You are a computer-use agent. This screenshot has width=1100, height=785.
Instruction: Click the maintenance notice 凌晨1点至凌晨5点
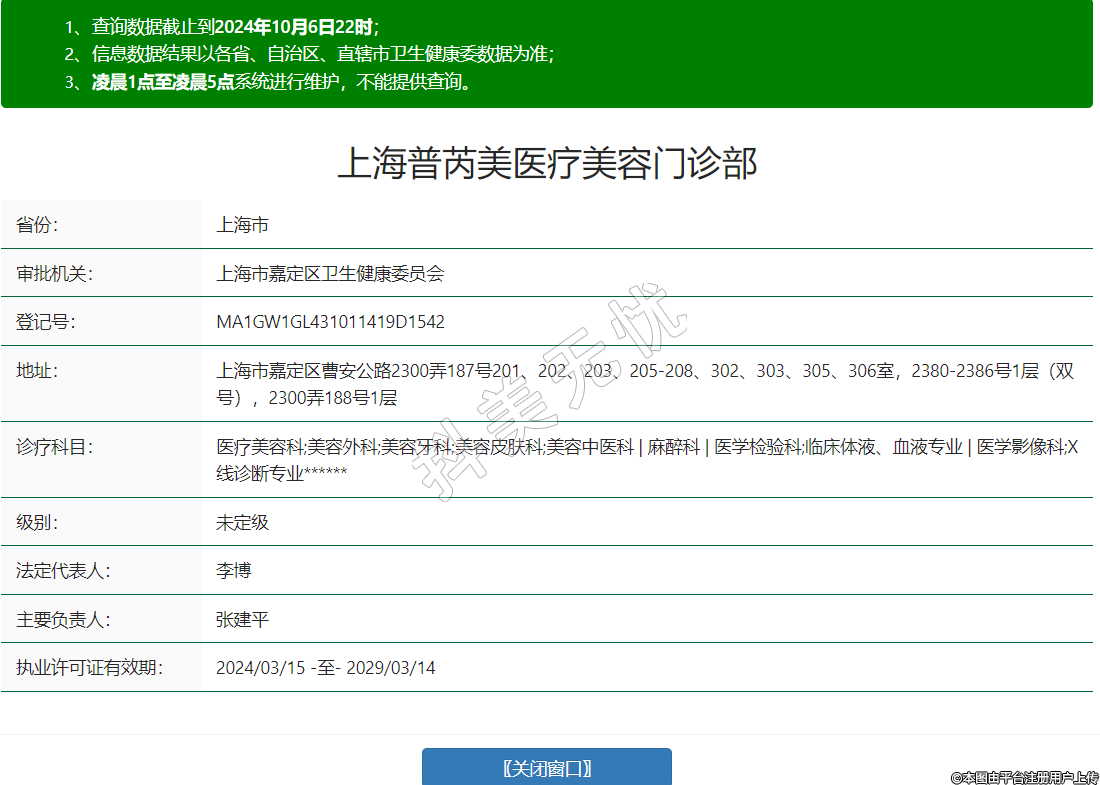(x=162, y=82)
